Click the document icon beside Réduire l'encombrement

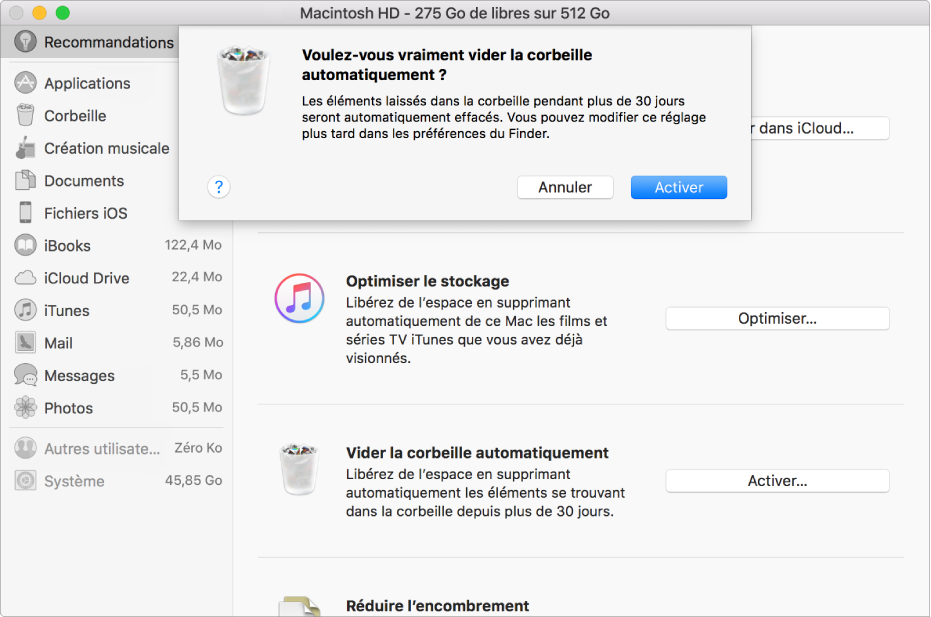click(299, 606)
